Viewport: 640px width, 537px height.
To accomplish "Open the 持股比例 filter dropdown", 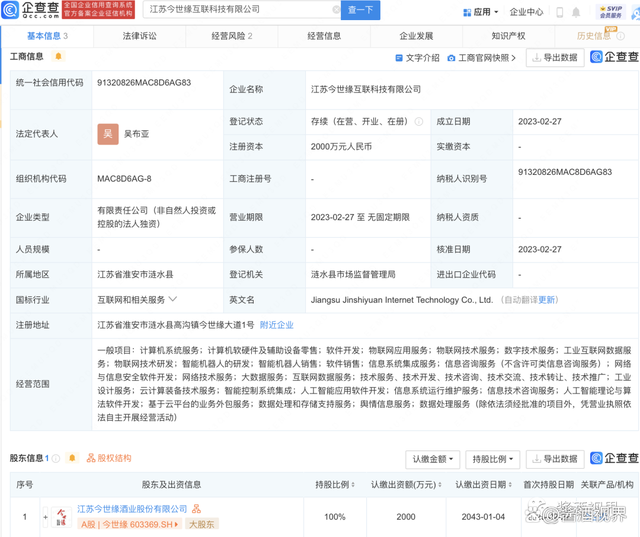I will 491,459.
